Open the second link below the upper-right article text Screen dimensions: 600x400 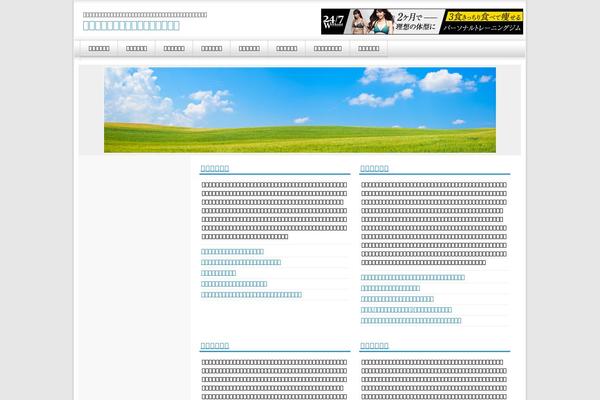pos(390,288)
